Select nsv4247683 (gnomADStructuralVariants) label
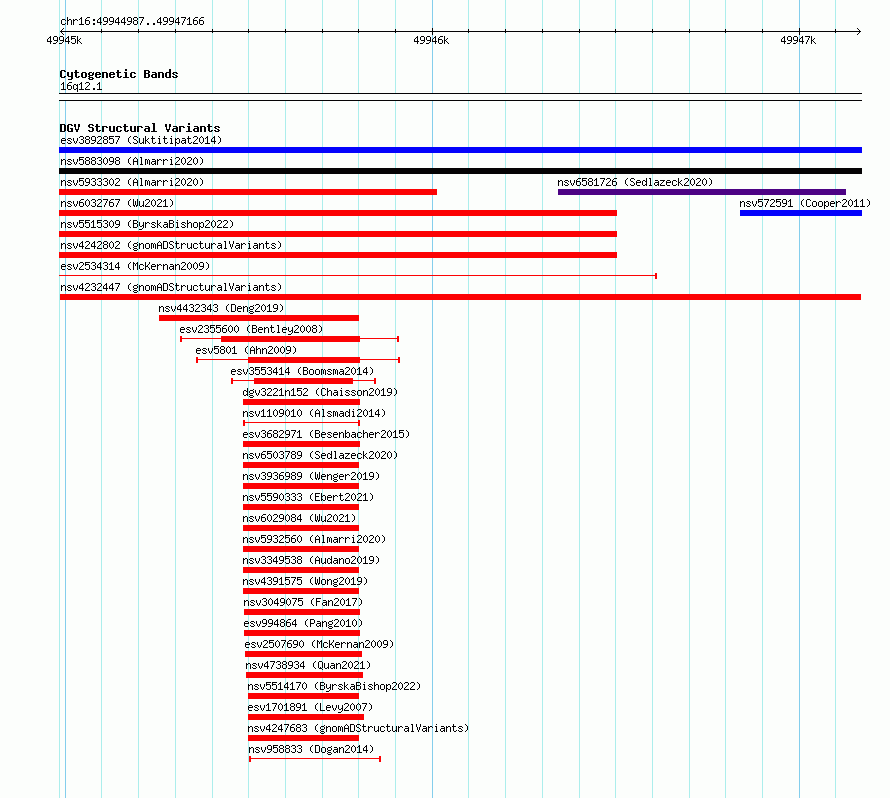Image resolution: width=890 pixels, height=798 pixels. pos(358,728)
